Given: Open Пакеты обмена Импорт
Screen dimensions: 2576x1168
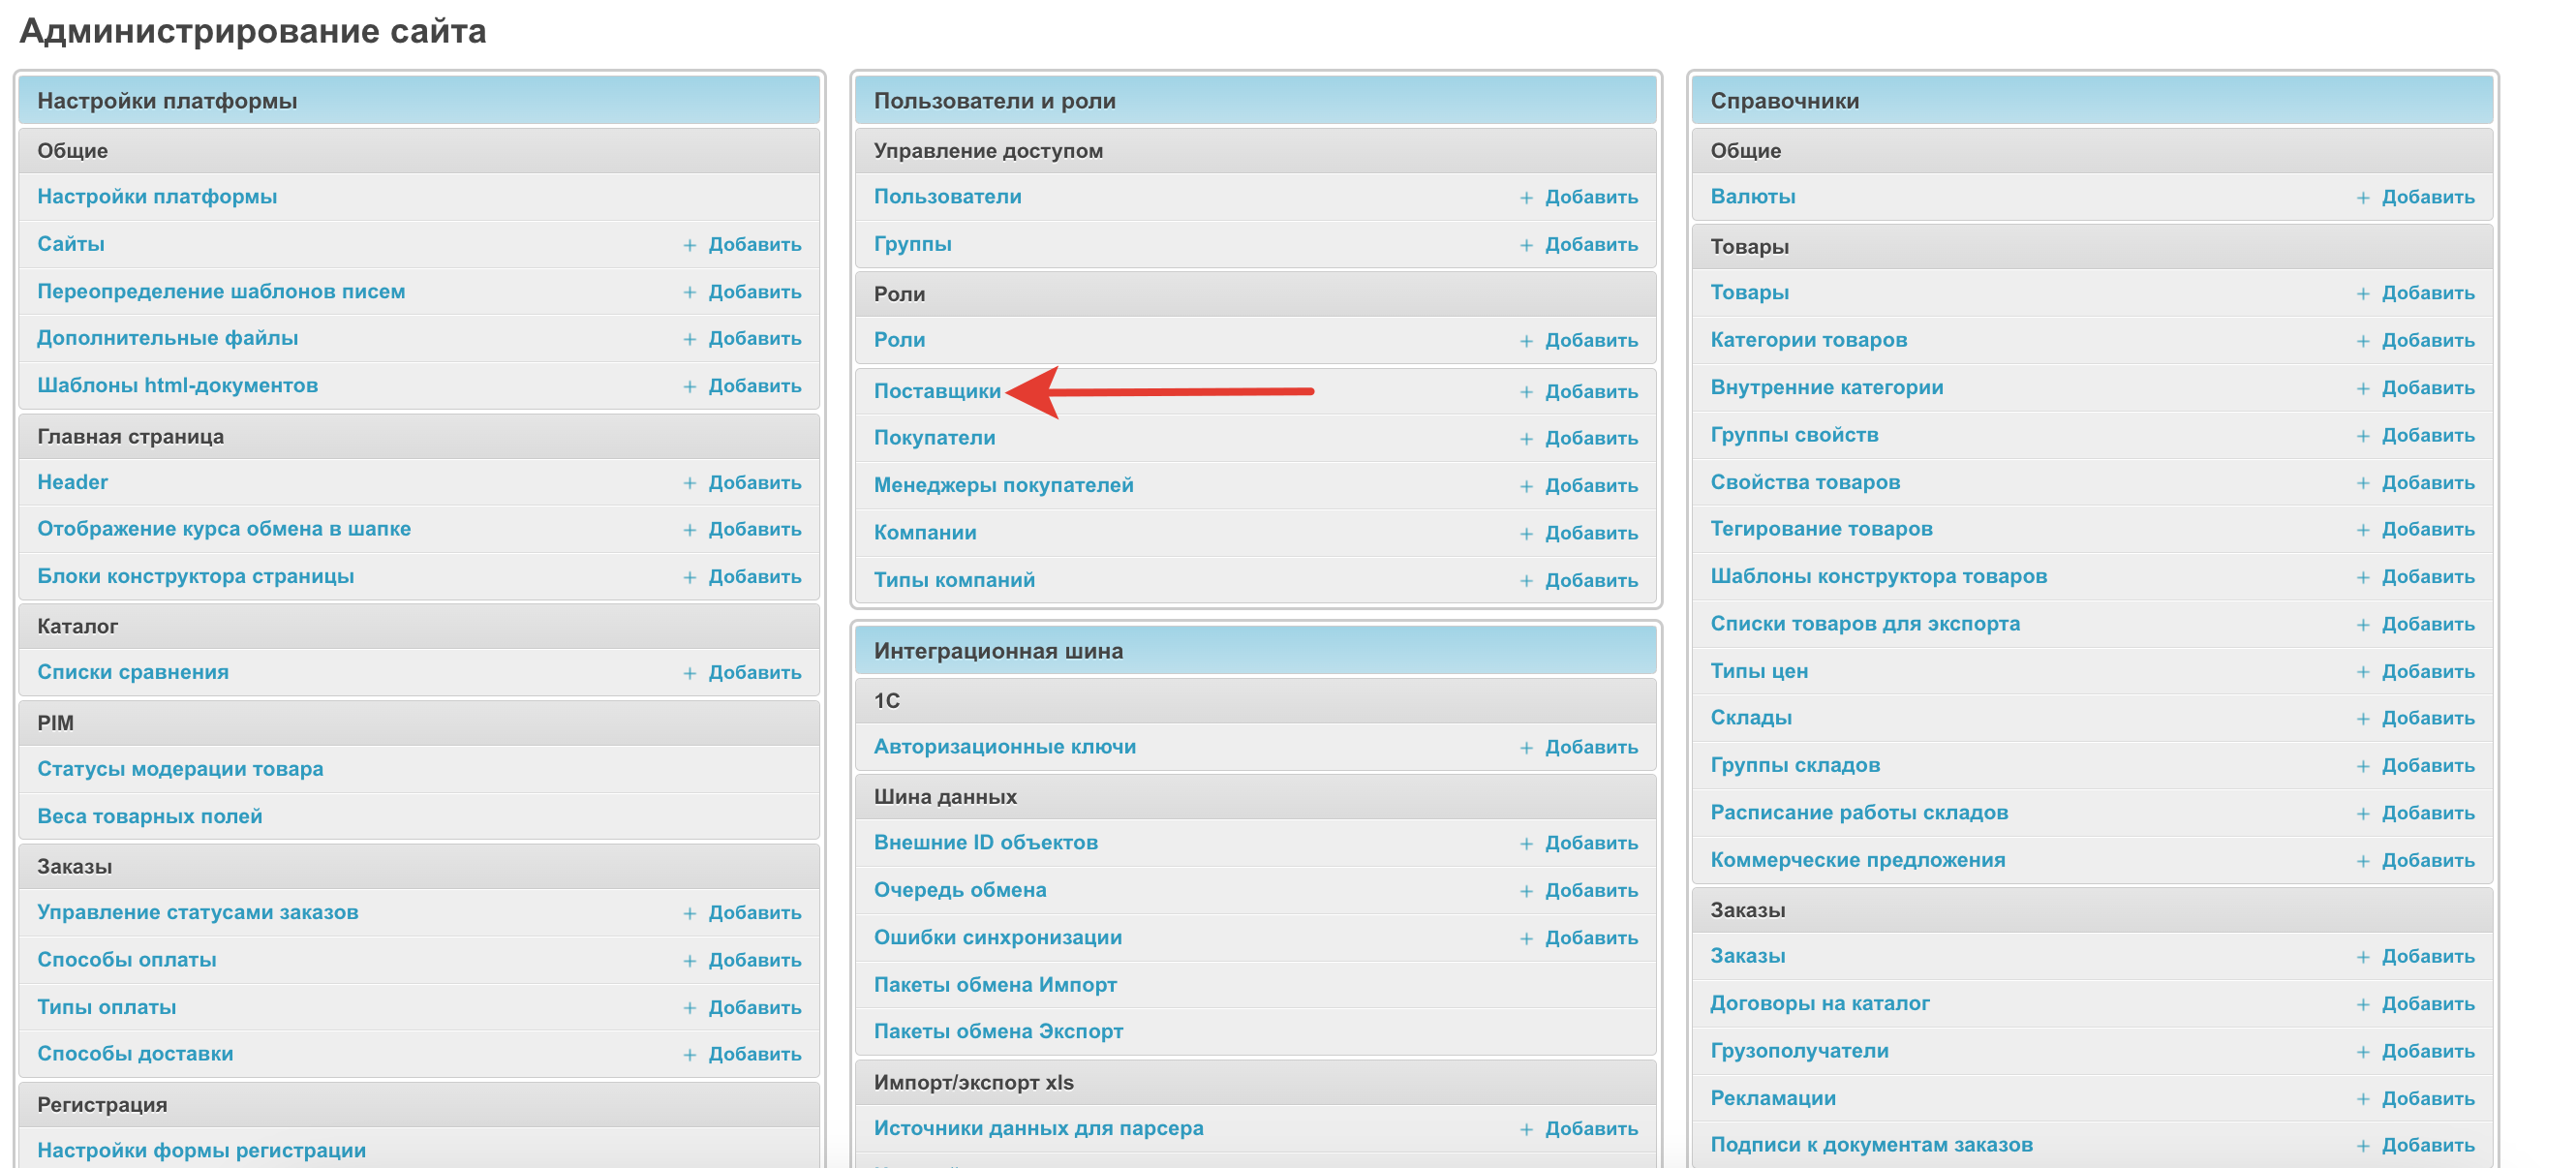Looking at the screenshot, I should (x=994, y=985).
